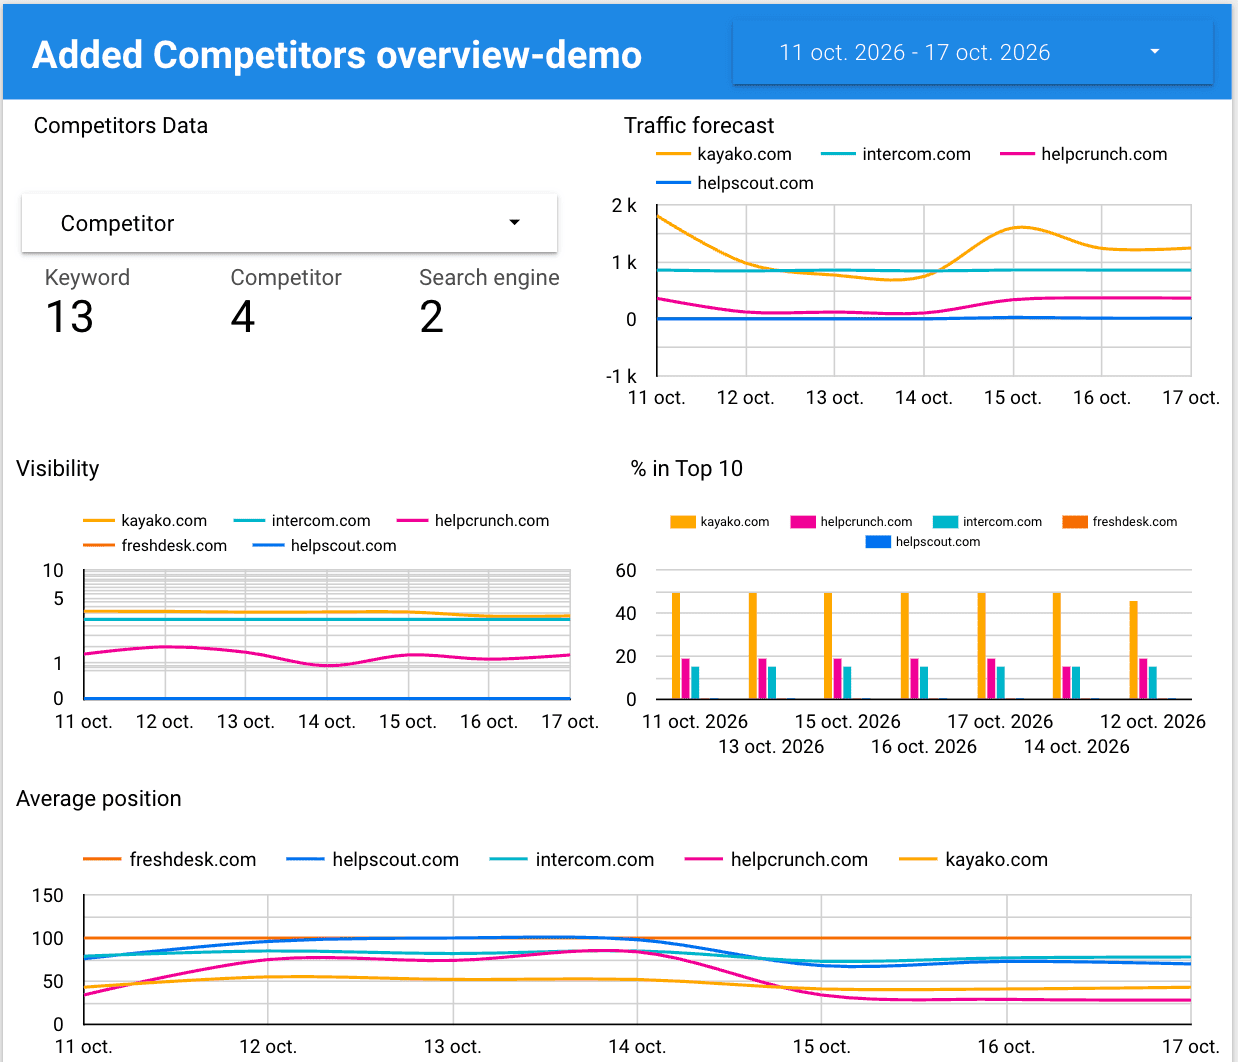Open the Competitor filter dropdown
This screenshot has height=1062, width=1238.
pos(289,223)
